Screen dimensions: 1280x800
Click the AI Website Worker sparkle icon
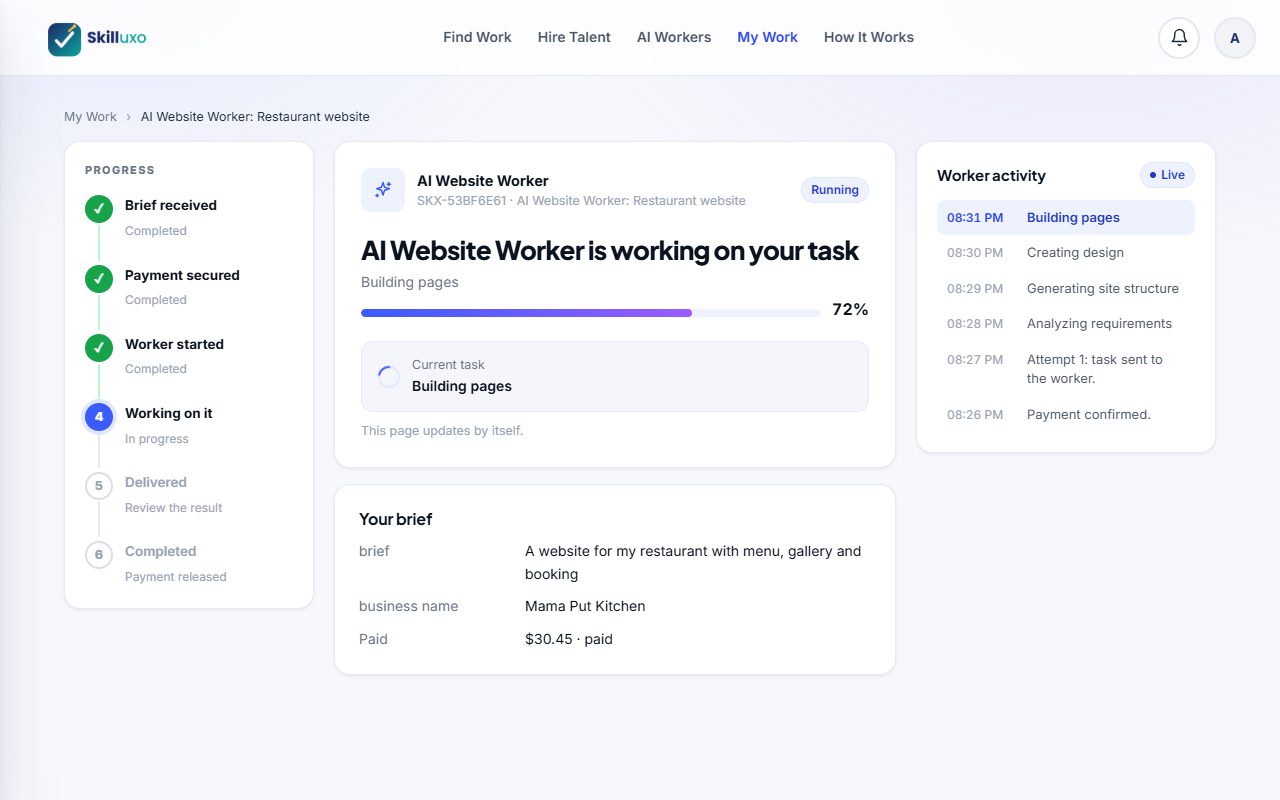(x=383, y=190)
